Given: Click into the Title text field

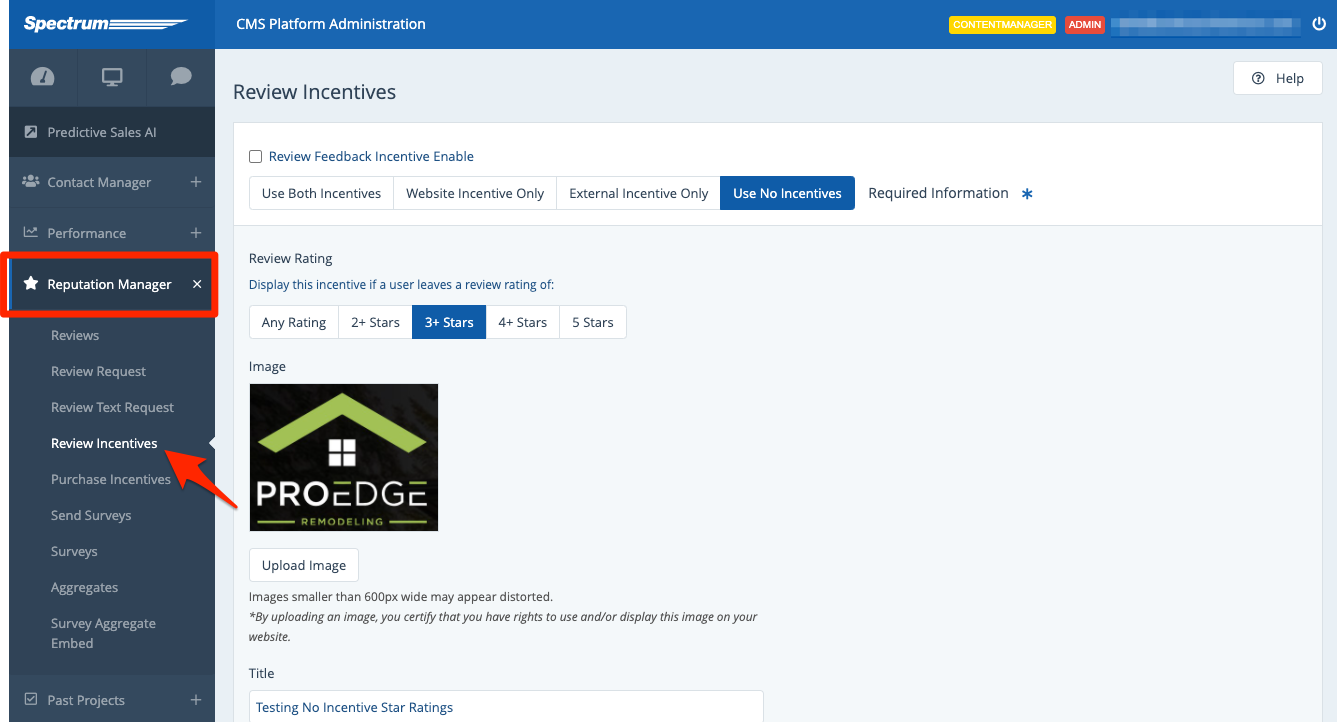Looking at the screenshot, I should 506,707.
